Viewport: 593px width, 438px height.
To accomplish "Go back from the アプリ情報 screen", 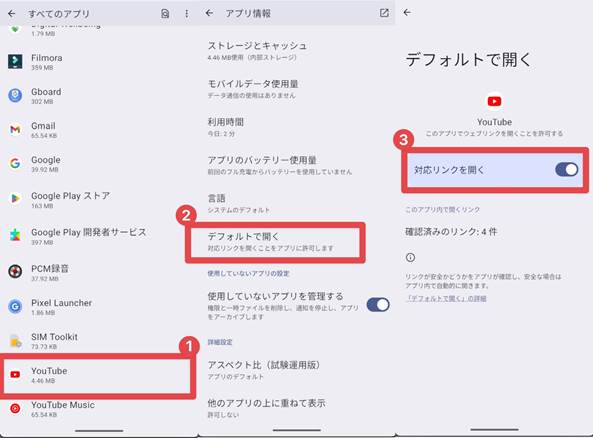I will tap(209, 13).
